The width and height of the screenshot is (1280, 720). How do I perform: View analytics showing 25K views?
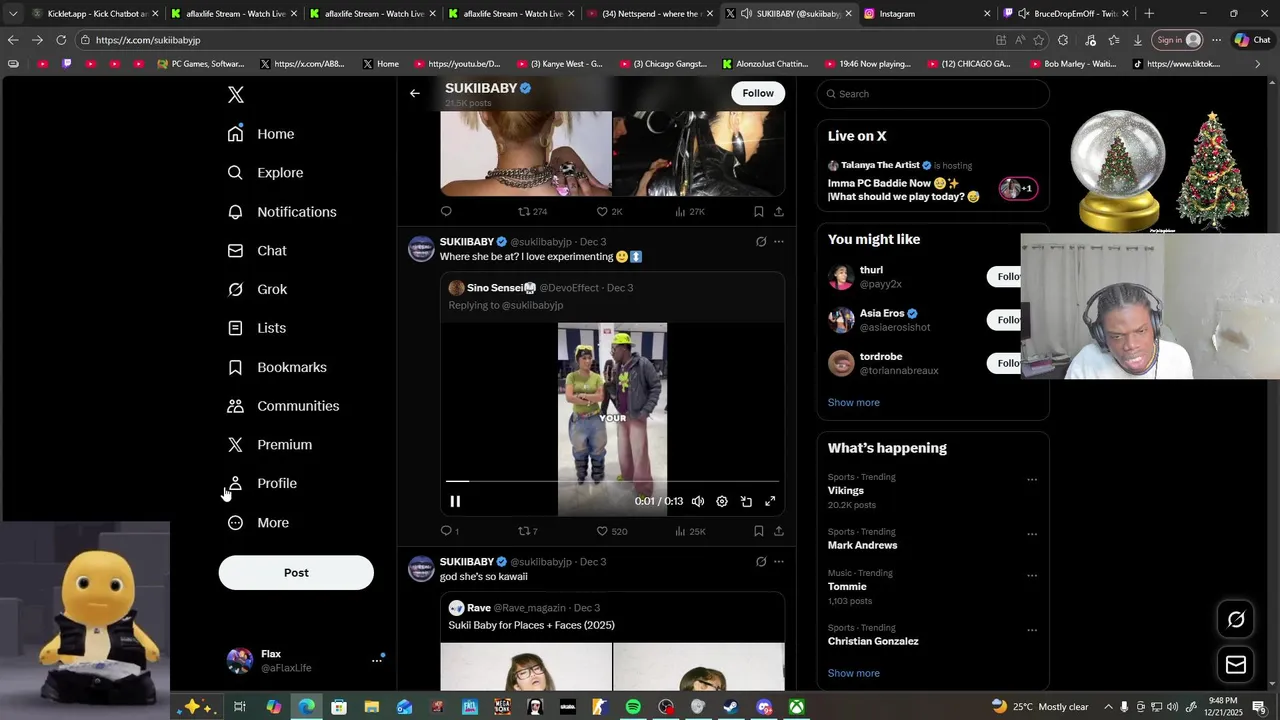[x=690, y=531]
